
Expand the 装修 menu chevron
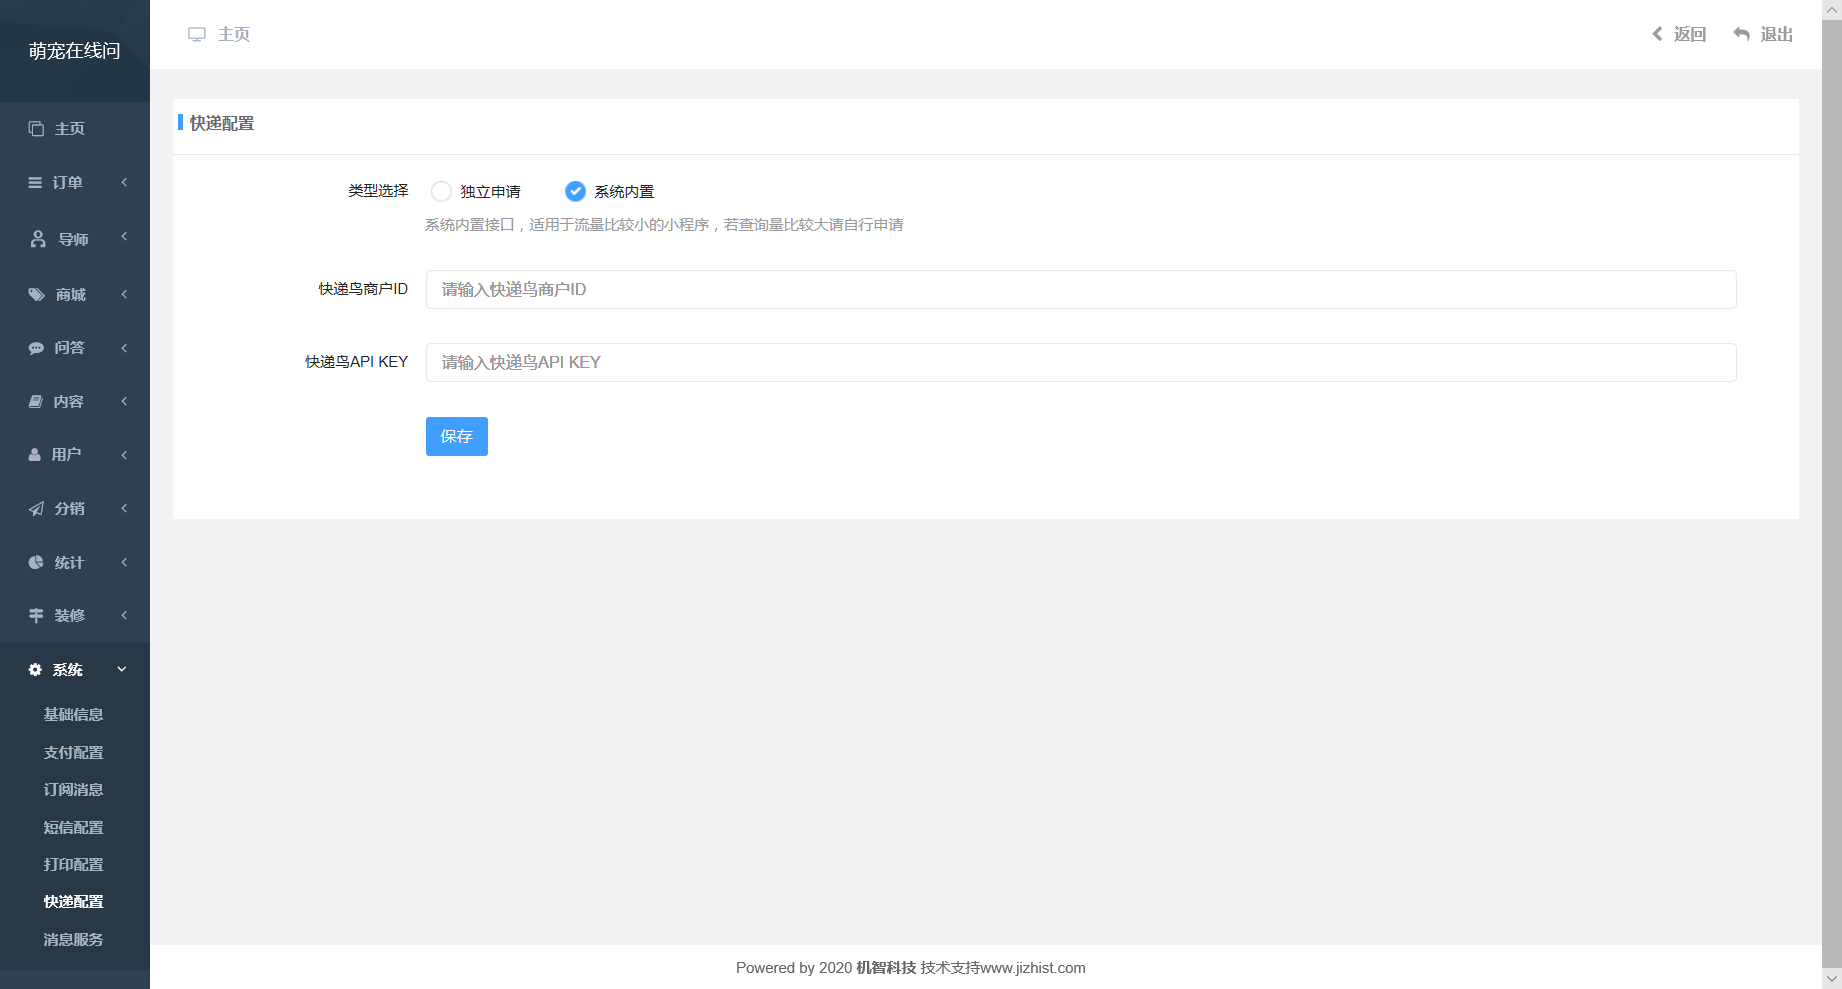tap(124, 615)
